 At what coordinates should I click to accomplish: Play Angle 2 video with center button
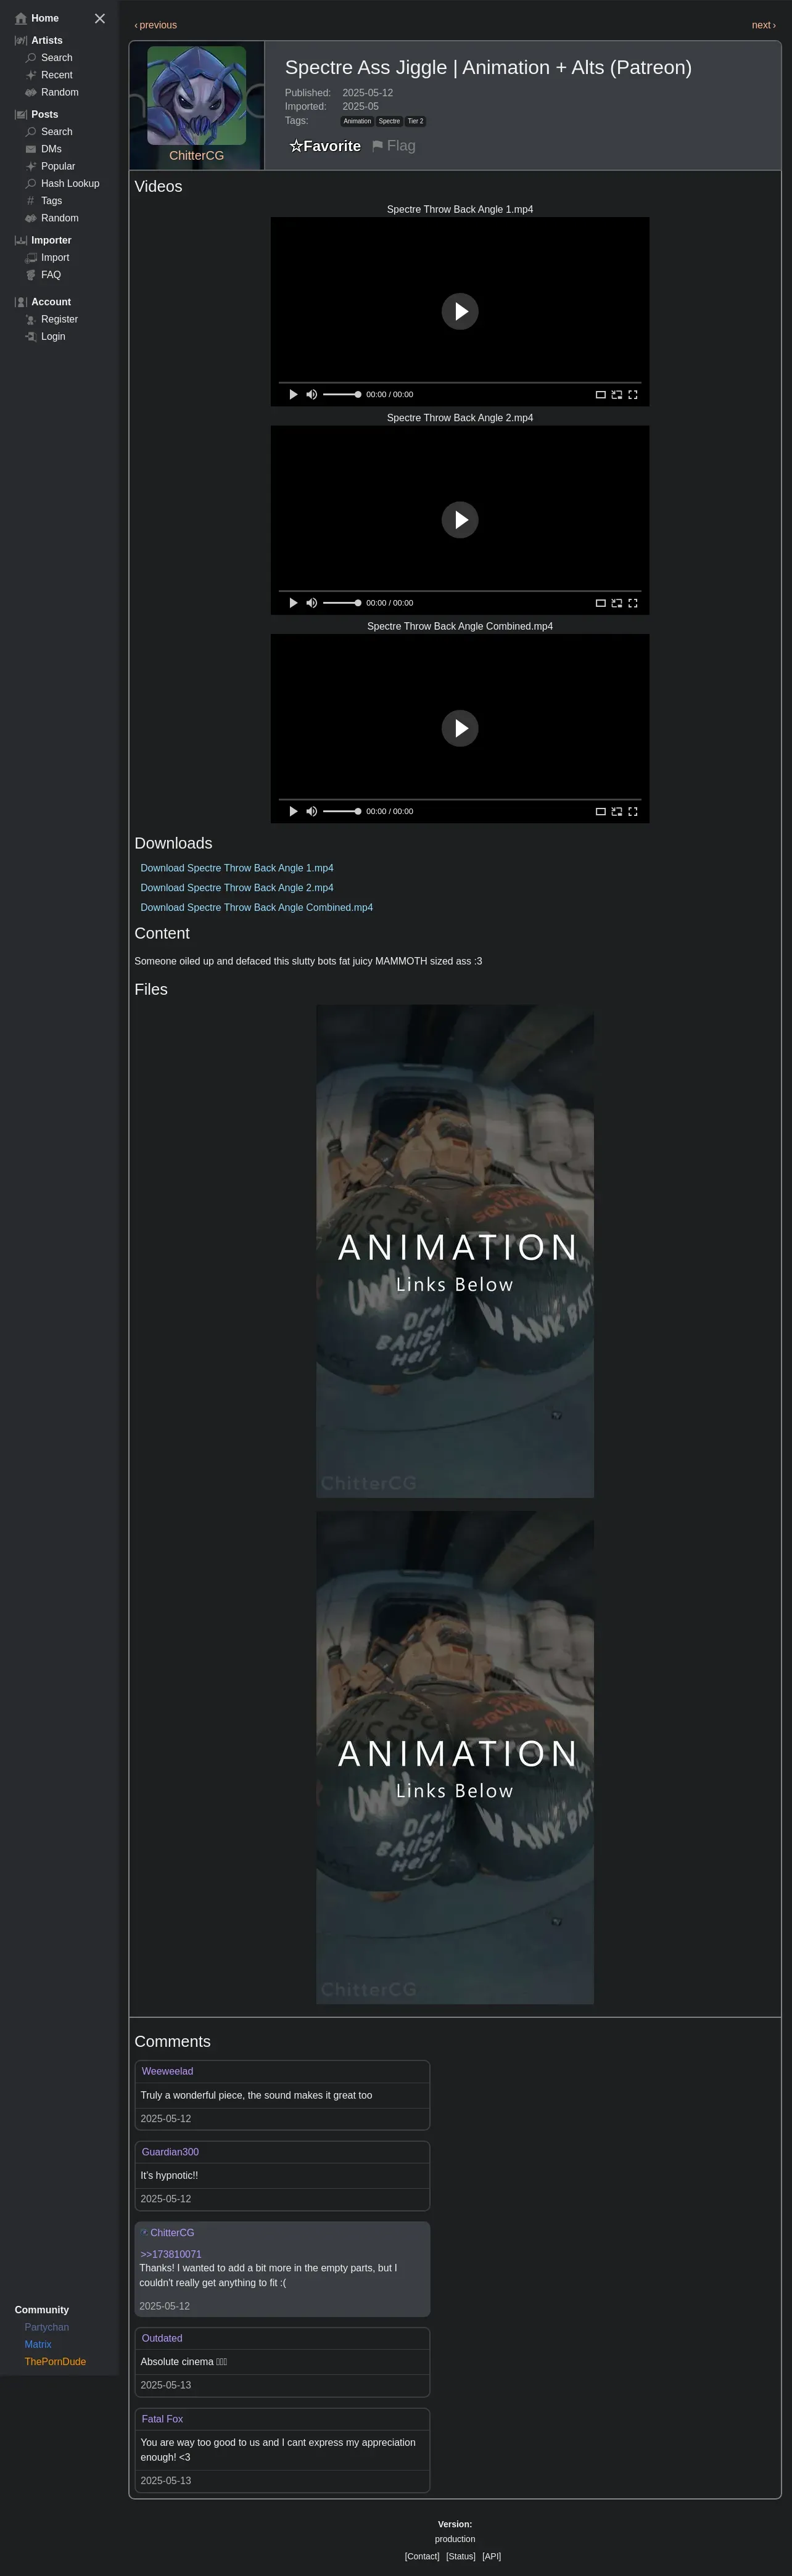(x=460, y=520)
